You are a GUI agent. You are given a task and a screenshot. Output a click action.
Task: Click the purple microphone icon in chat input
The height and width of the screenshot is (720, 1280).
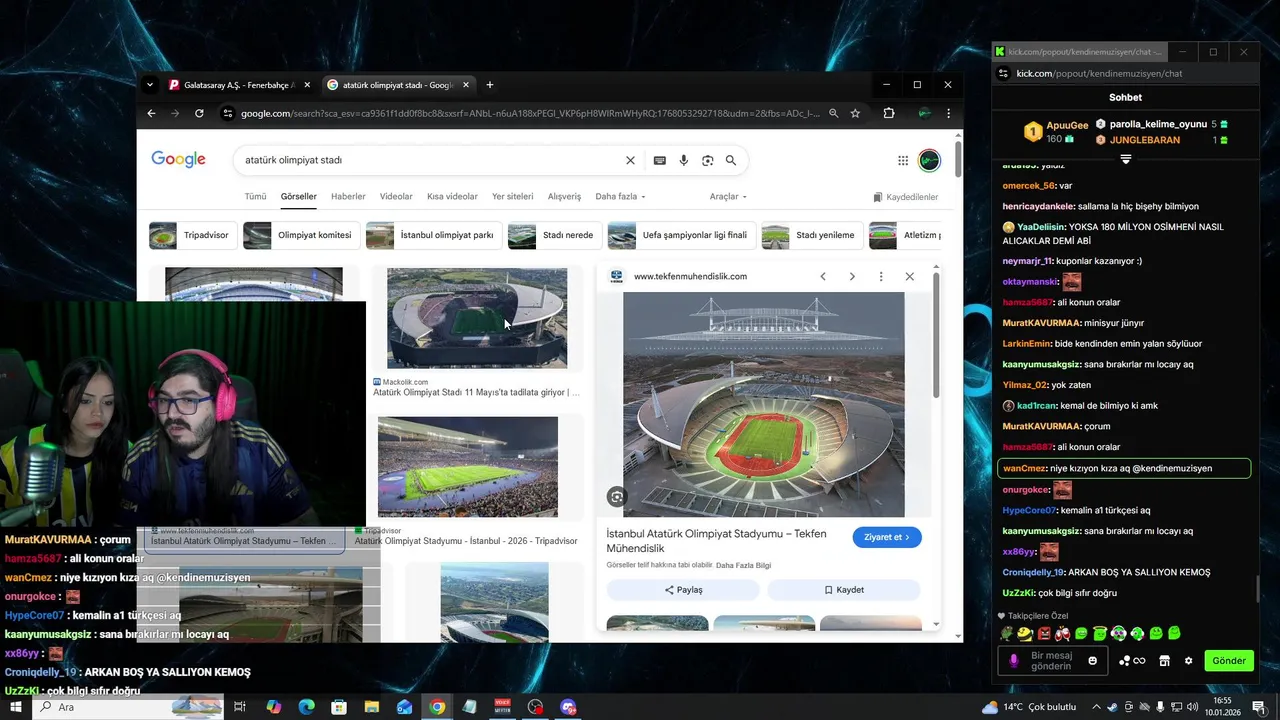click(1013, 660)
